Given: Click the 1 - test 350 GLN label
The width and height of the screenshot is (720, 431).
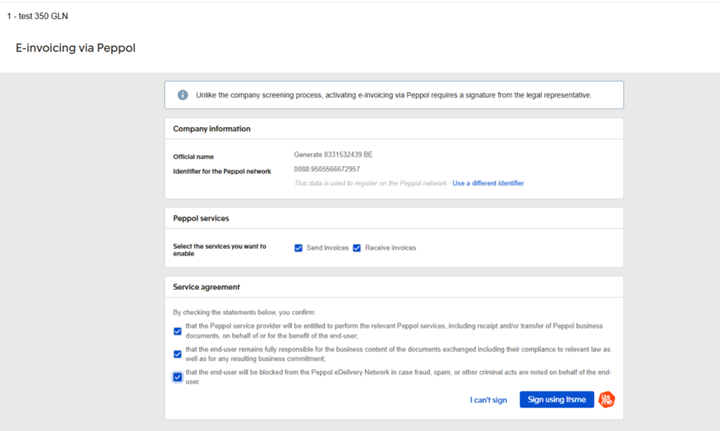Looking at the screenshot, I should pos(38,16).
